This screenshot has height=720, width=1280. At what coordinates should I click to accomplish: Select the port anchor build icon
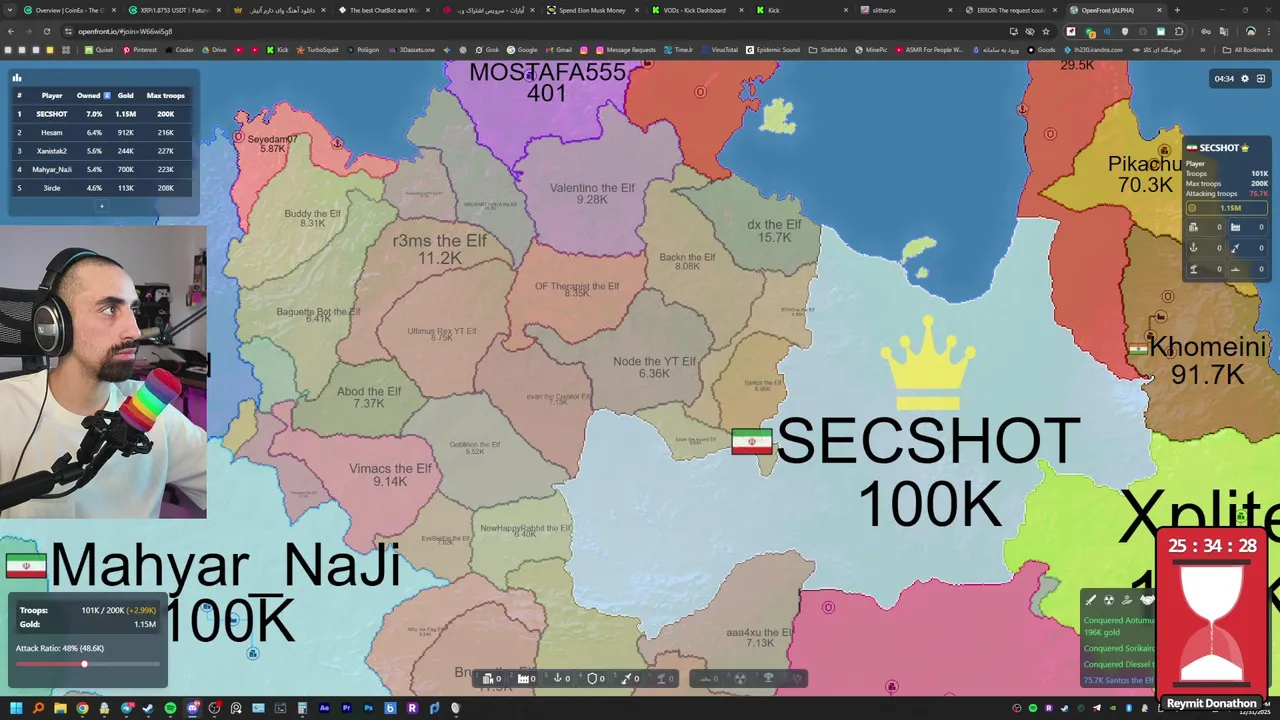[557, 679]
